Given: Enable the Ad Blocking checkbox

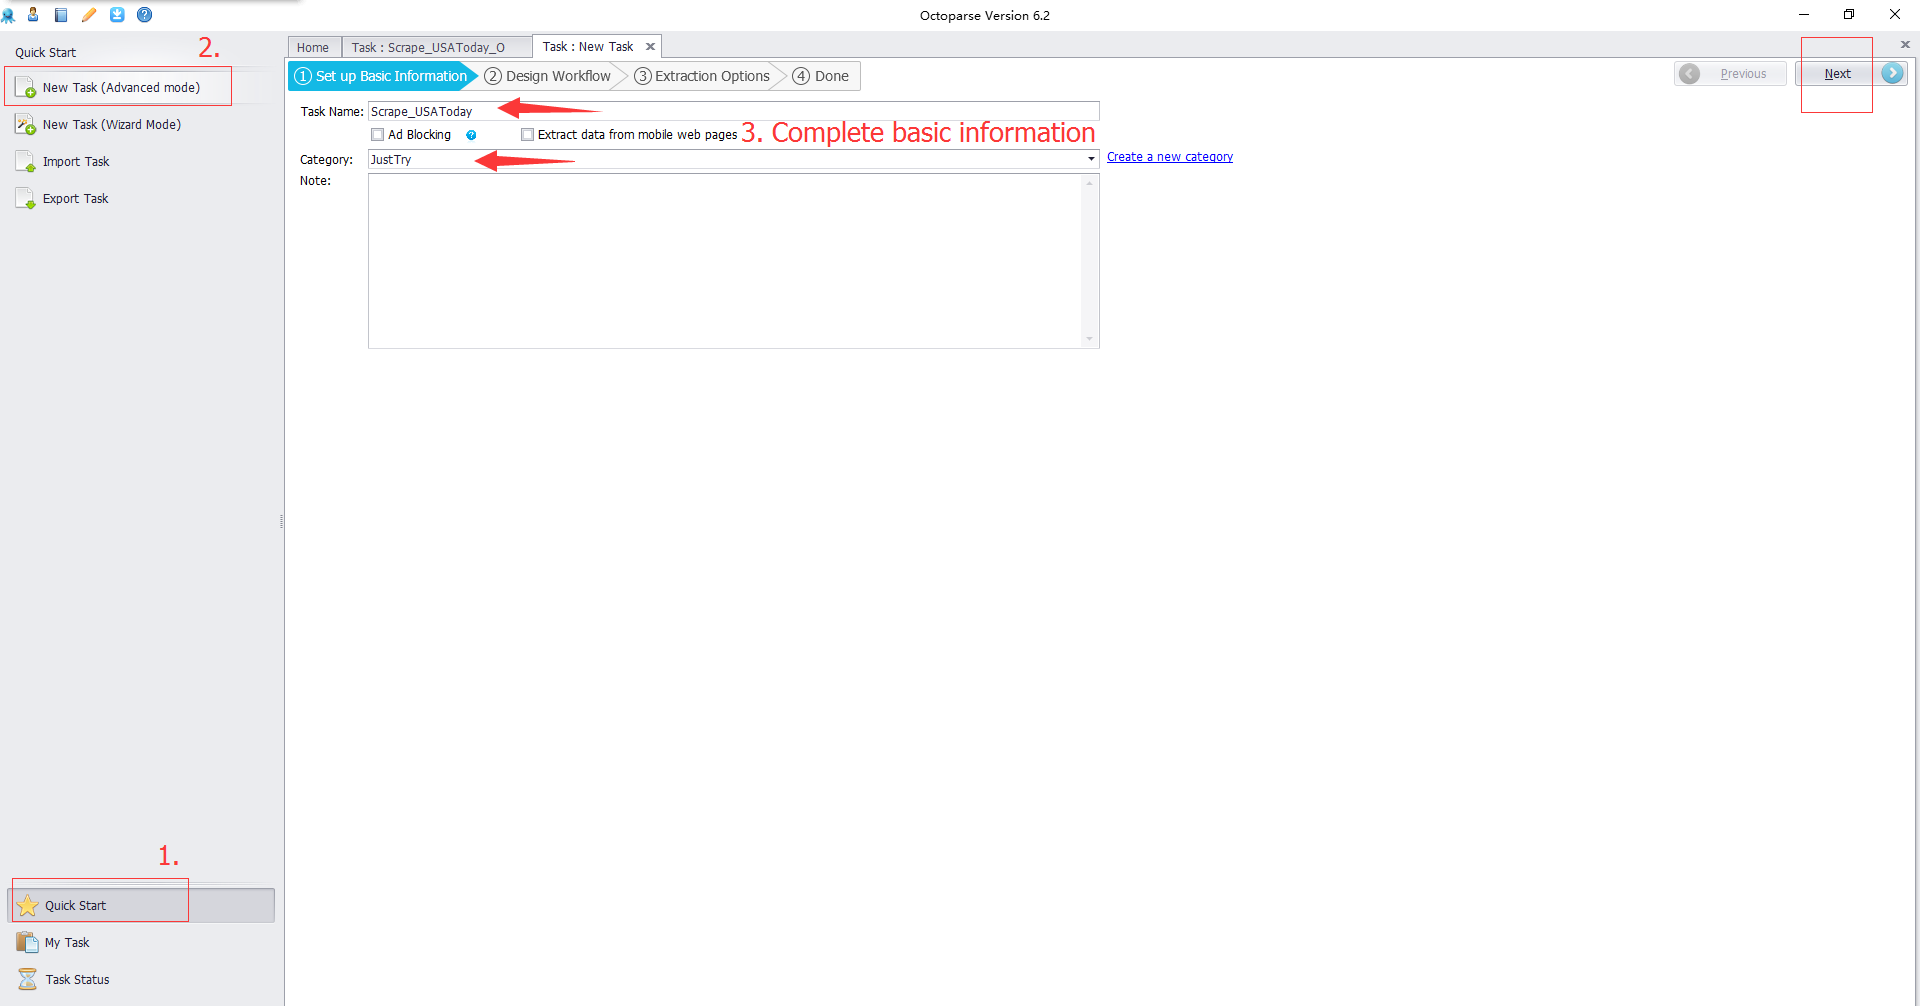Looking at the screenshot, I should 378,135.
